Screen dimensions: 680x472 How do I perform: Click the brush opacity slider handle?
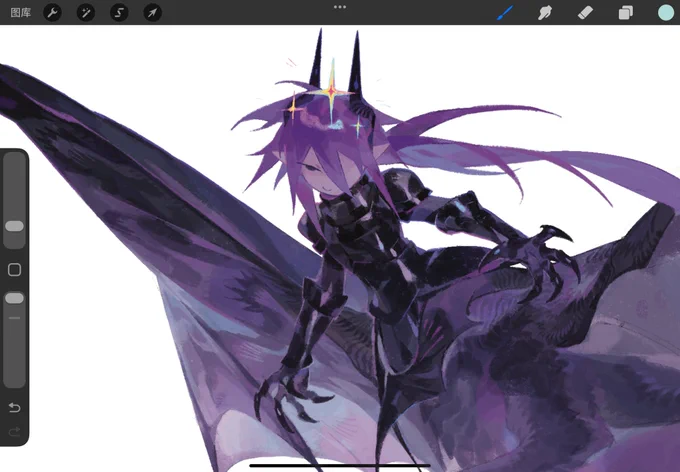click(x=14, y=298)
